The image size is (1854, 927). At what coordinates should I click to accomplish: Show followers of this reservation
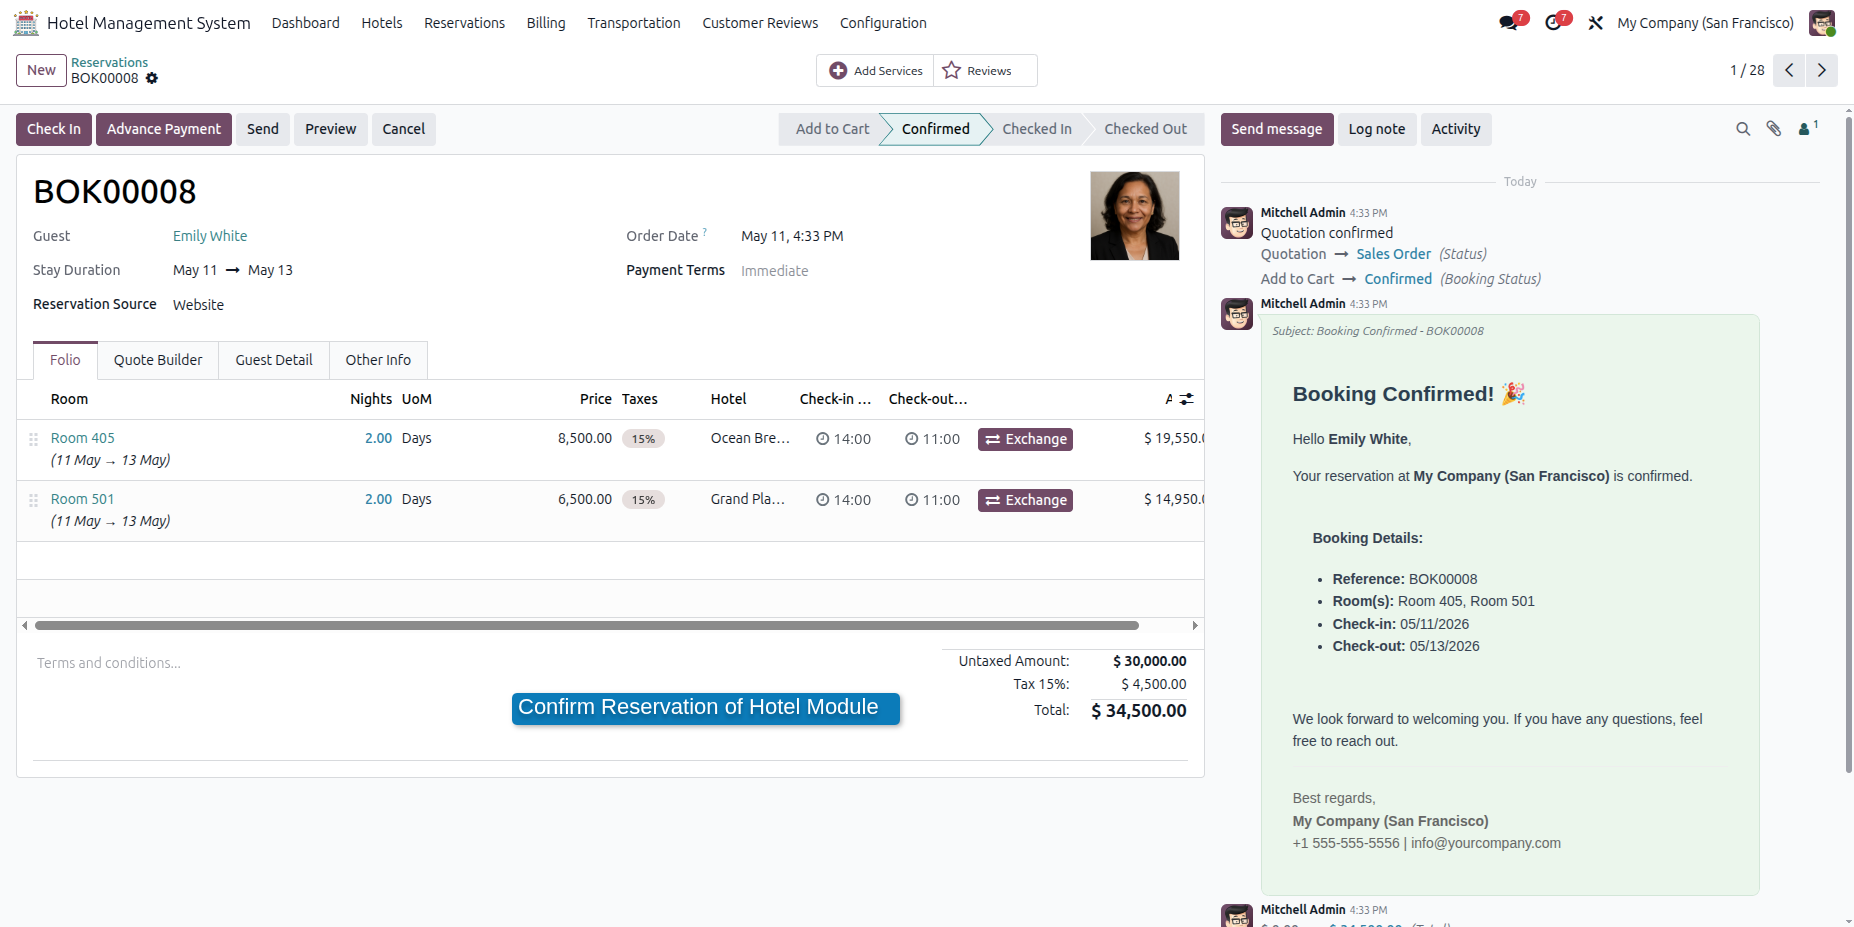(1807, 128)
